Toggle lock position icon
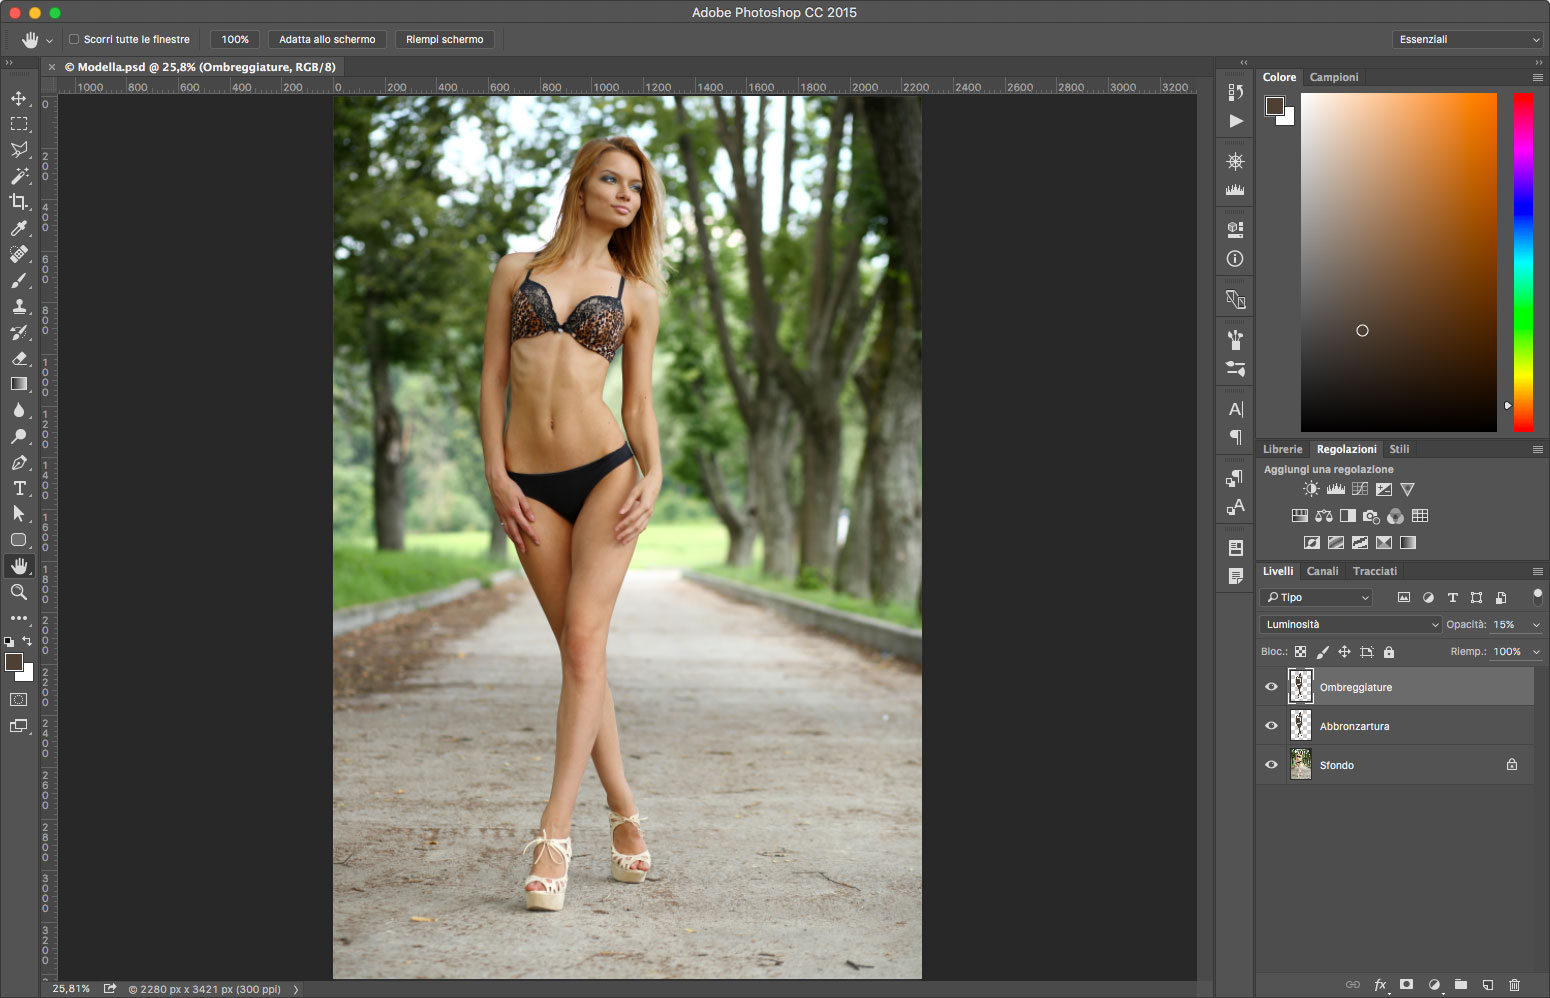Viewport: 1550px width, 998px height. pyautogui.click(x=1344, y=652)
